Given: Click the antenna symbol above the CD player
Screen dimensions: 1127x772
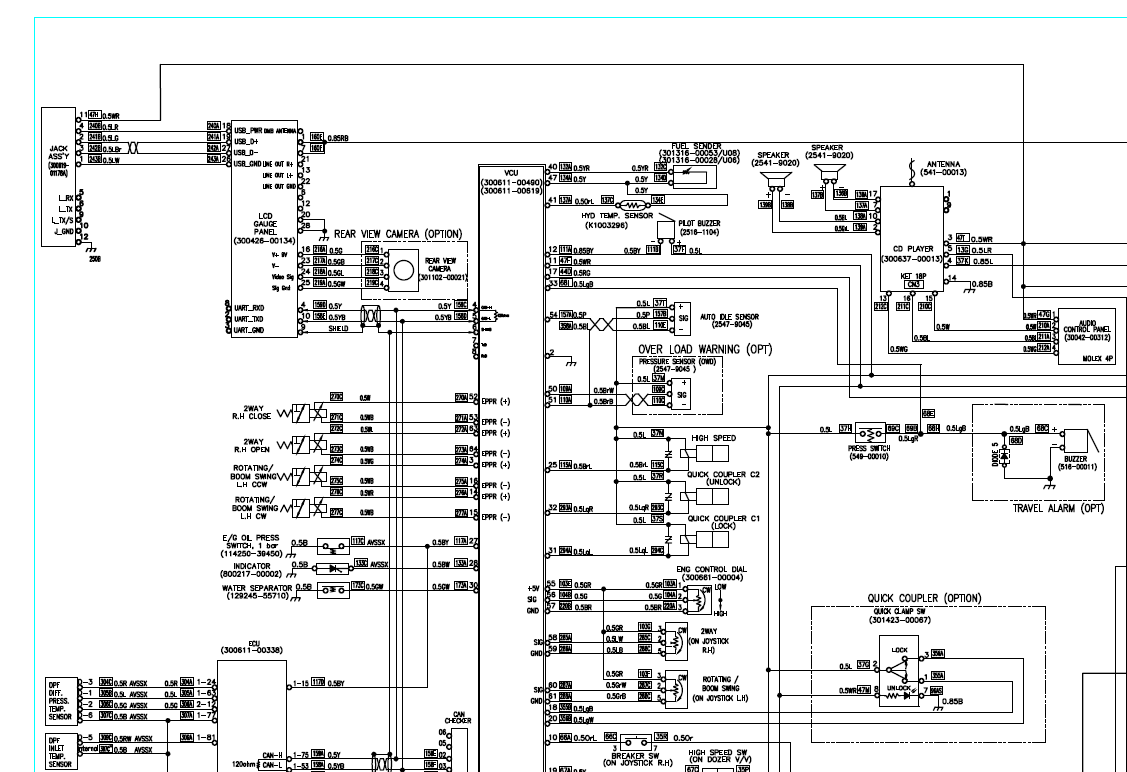Looking at the screenshot, I should pos(911,170).
